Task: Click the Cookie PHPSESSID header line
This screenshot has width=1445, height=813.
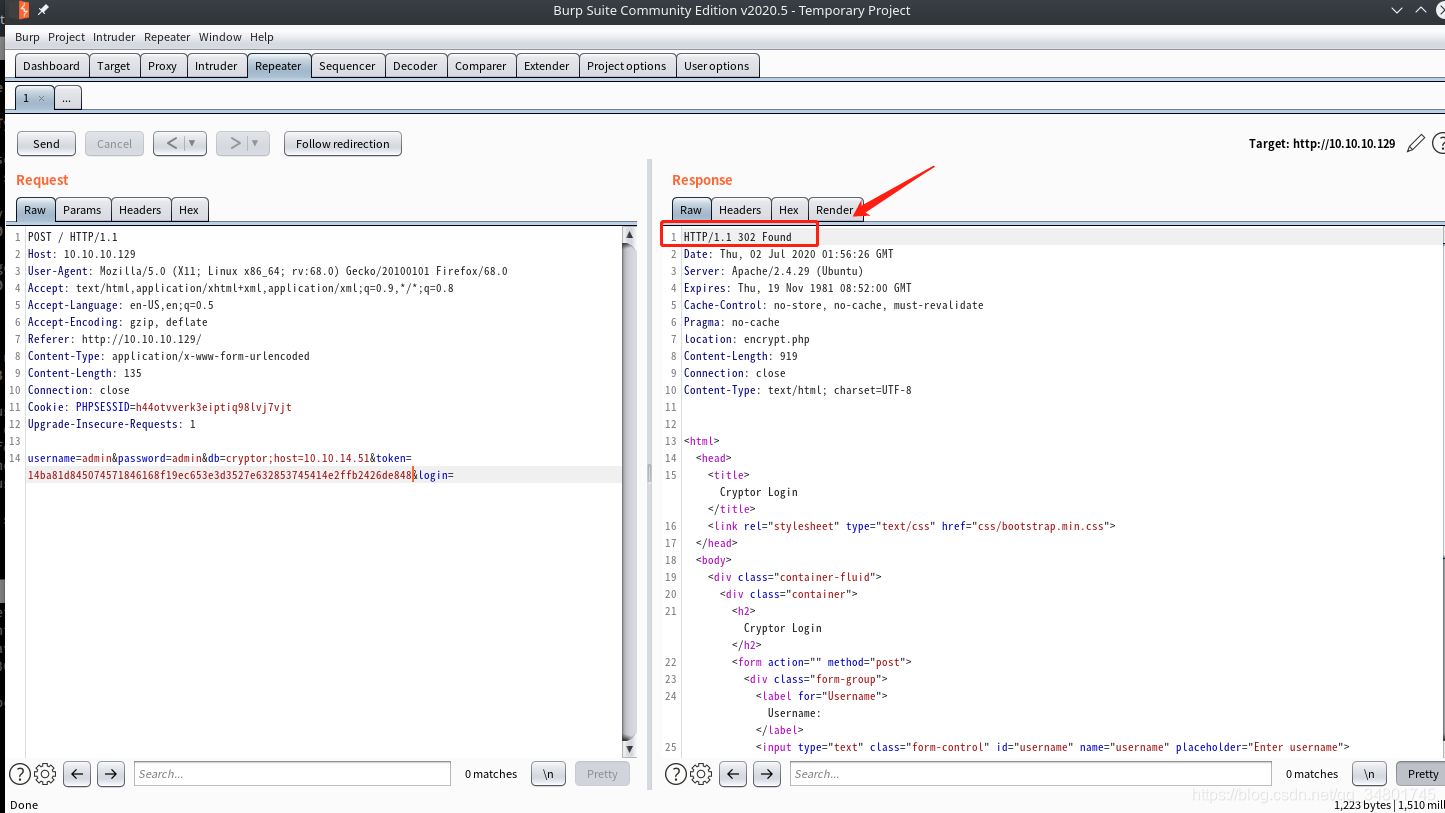Action: click(159, 407)
